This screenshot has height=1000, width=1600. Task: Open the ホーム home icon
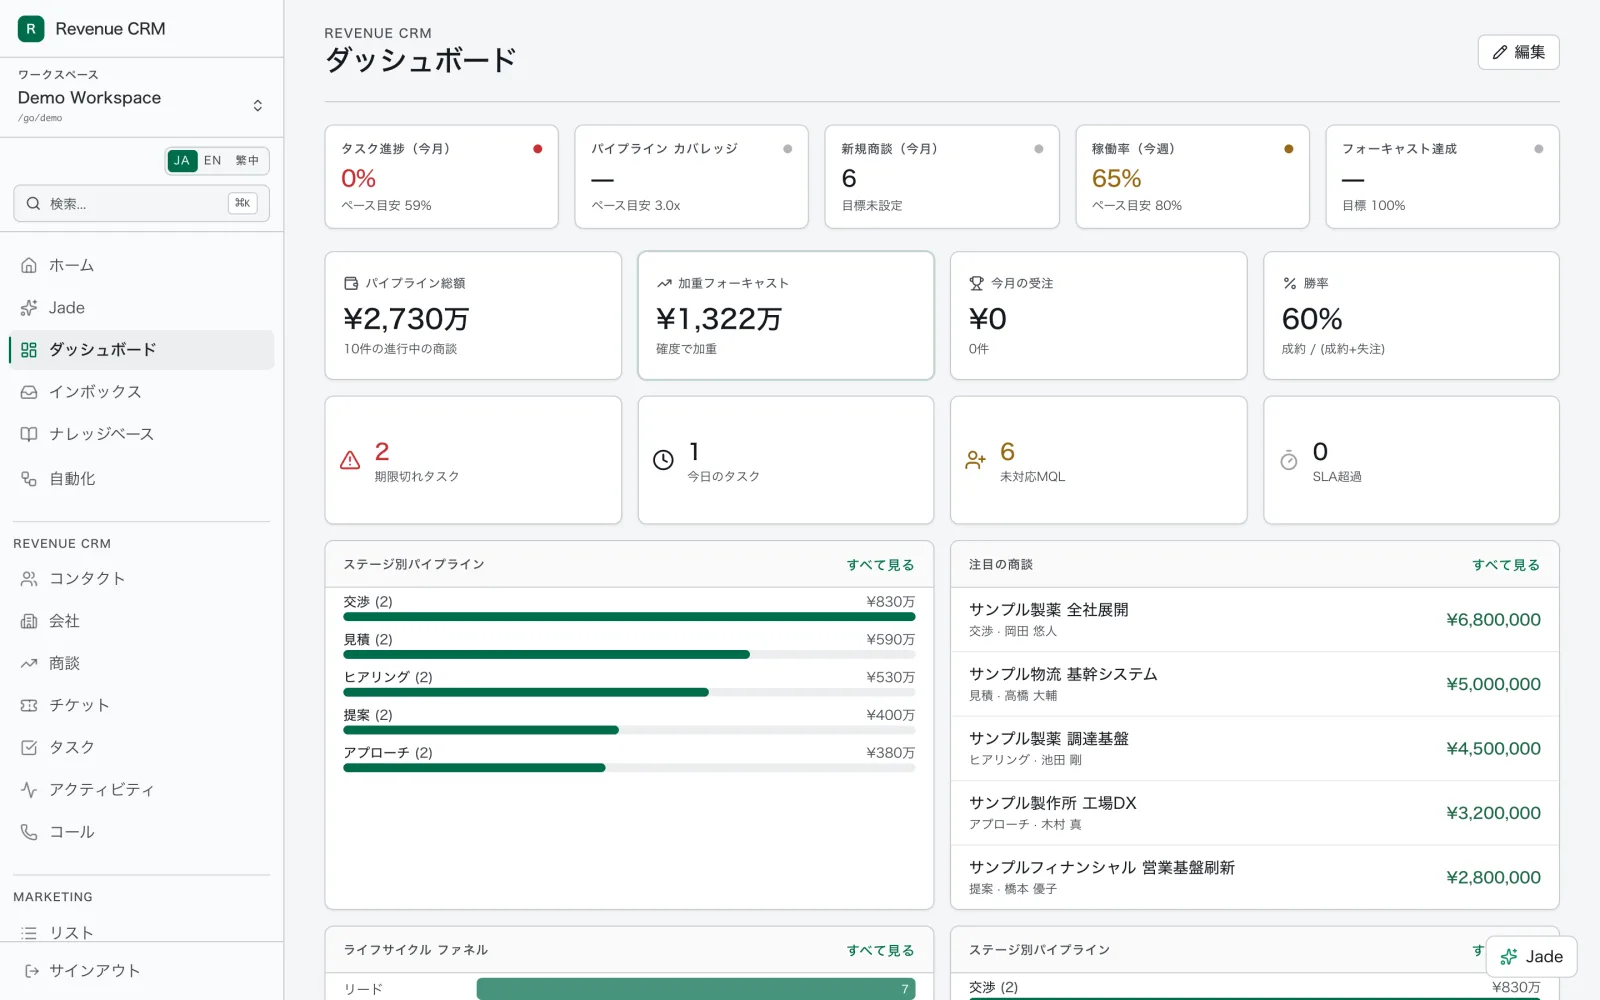coord(29,265)
